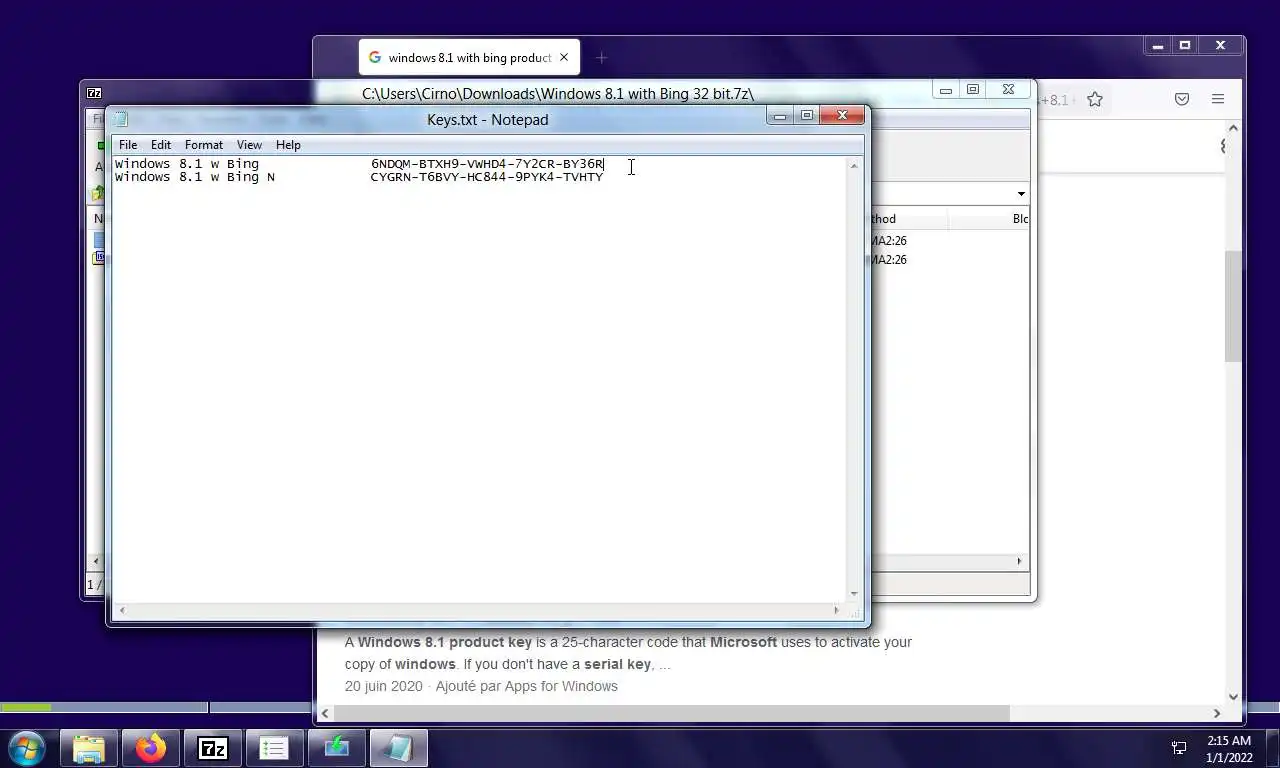Click the '20 juin 2020' search result date text

click(382, 686)
